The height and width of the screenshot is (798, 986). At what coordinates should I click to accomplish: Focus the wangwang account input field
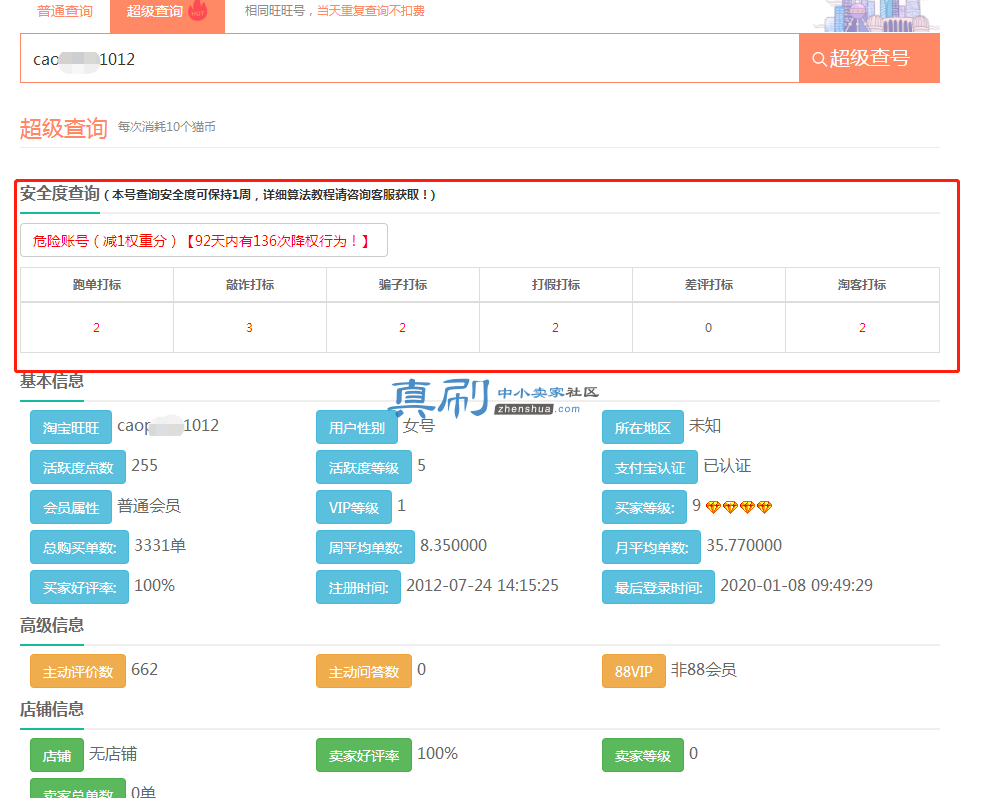pos(409,58)
